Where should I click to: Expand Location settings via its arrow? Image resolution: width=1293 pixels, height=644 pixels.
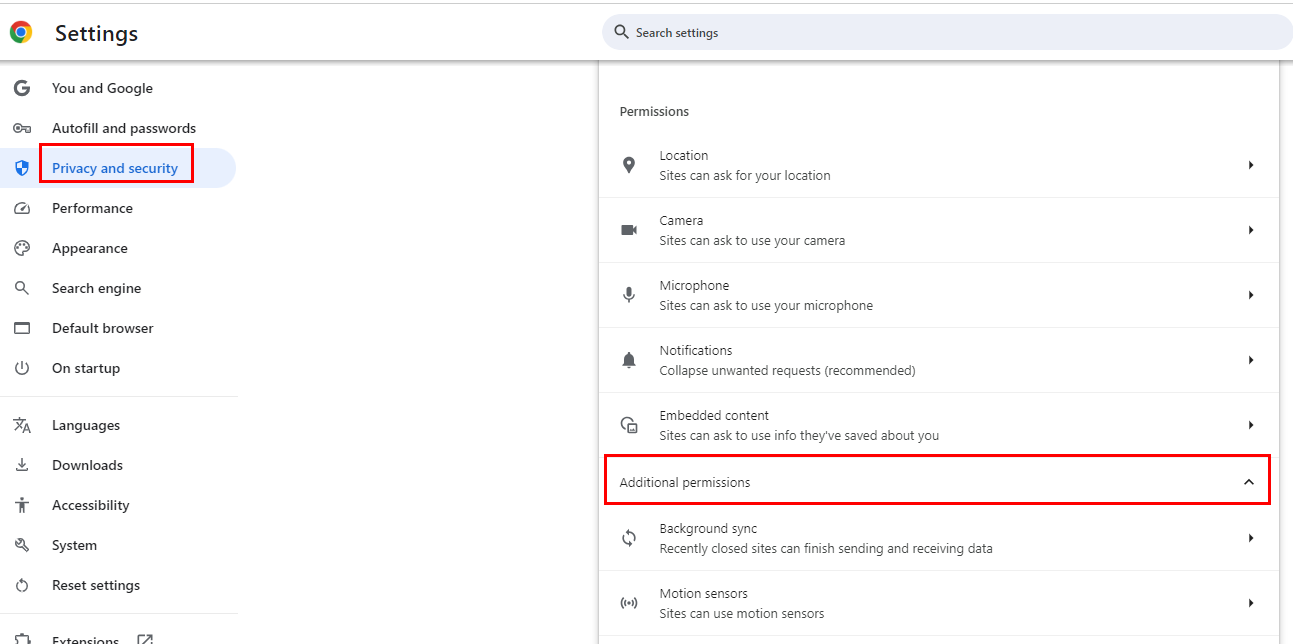pos(1250,165)
